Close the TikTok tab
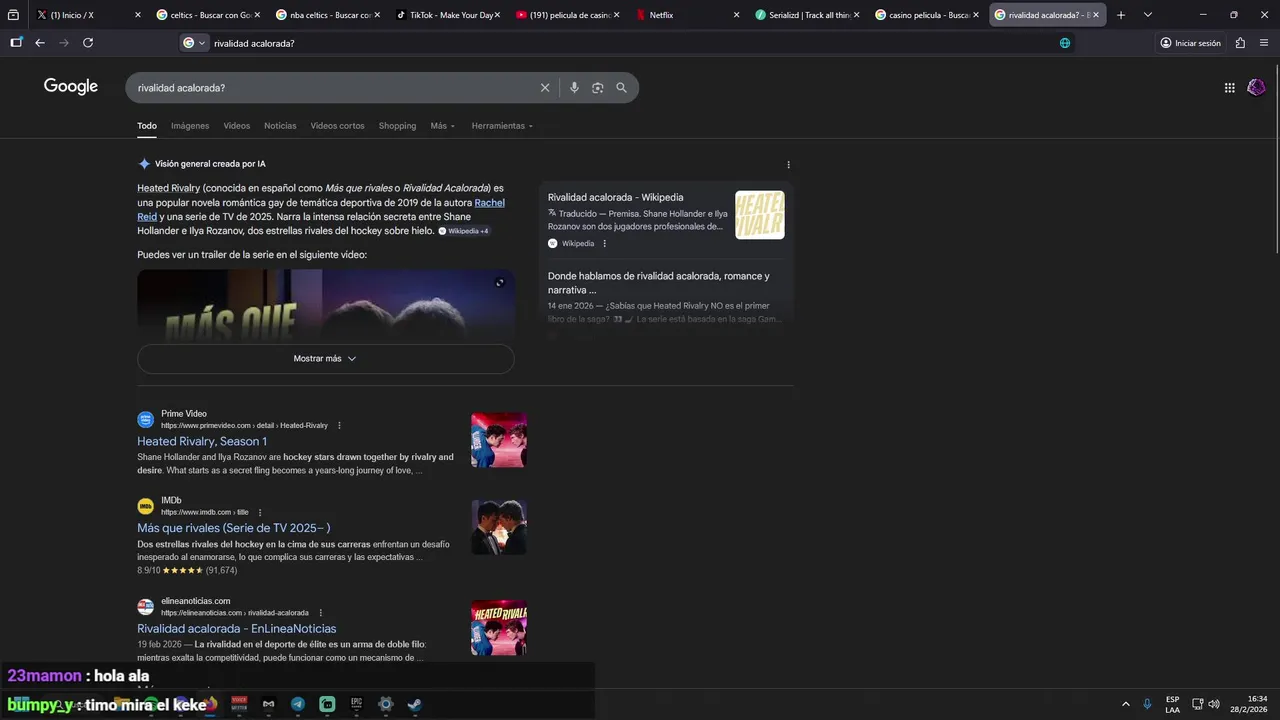Viewport: 1280px width, 720px height. (x=497, y=15)
